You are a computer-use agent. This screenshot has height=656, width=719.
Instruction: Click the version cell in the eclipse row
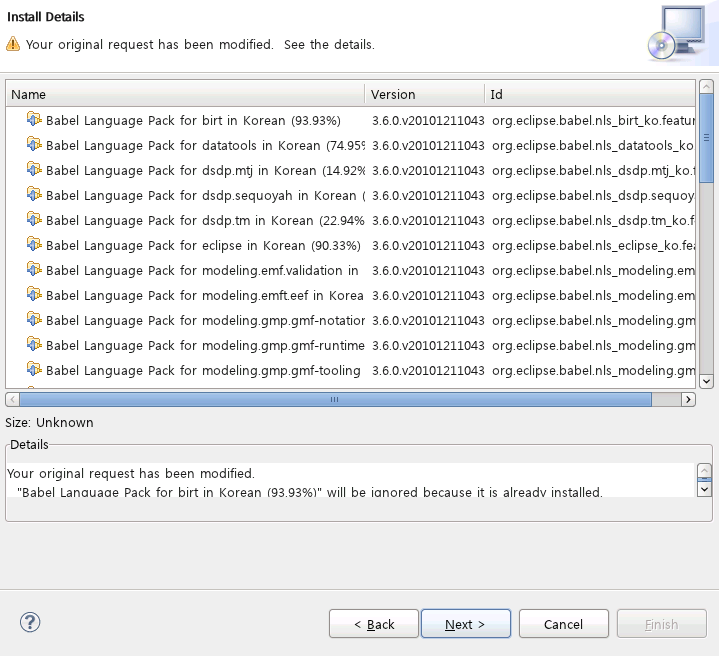(x=428, y=245)
